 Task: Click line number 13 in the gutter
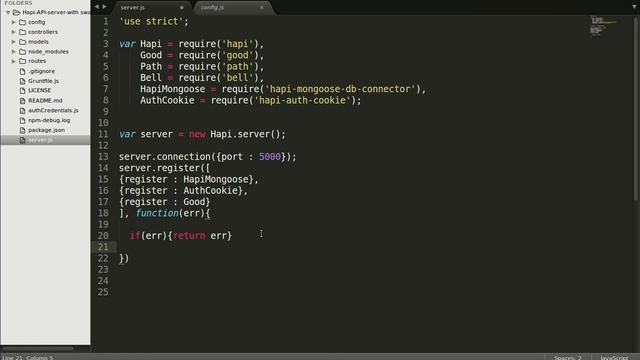103,157
